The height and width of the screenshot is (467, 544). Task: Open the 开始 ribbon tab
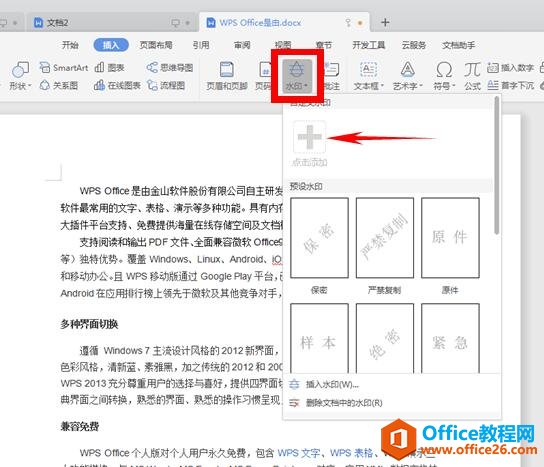[70, 45]
